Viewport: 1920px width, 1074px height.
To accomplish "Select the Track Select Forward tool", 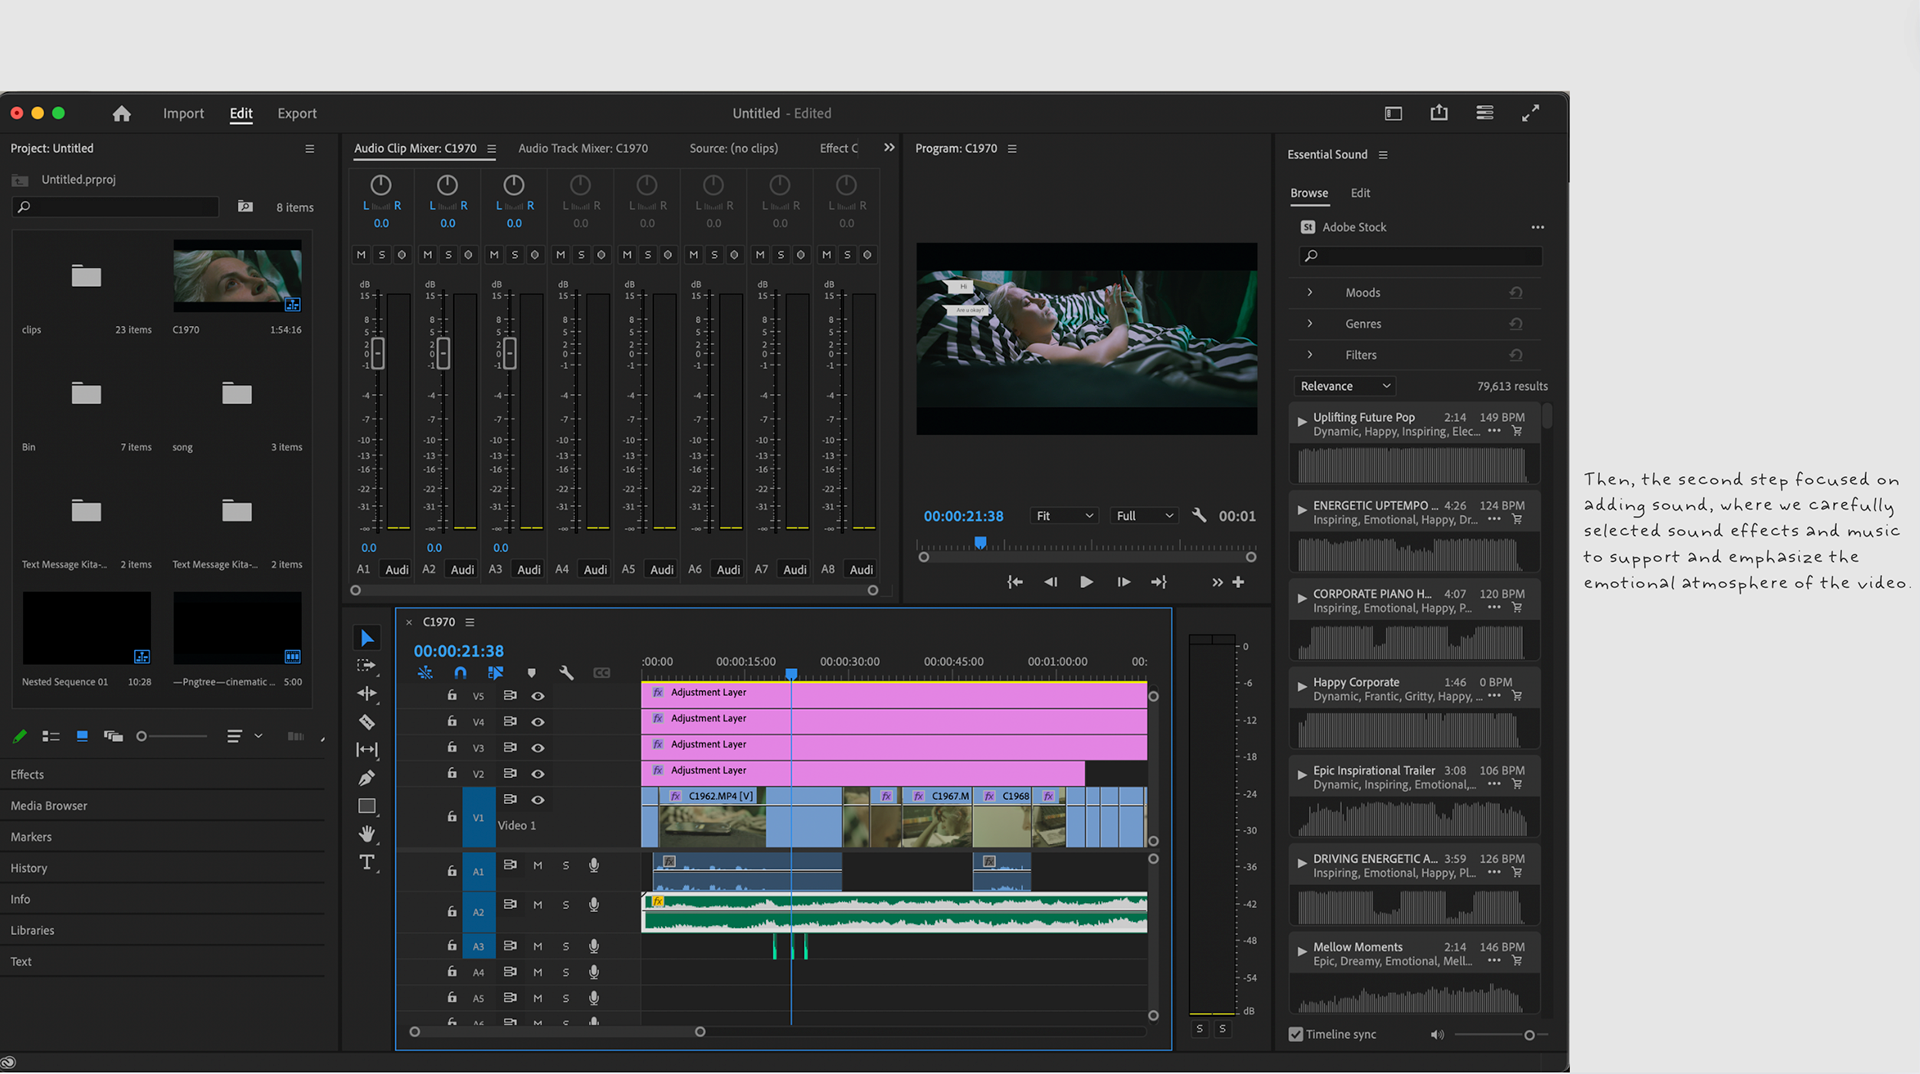I will [367, 666].
